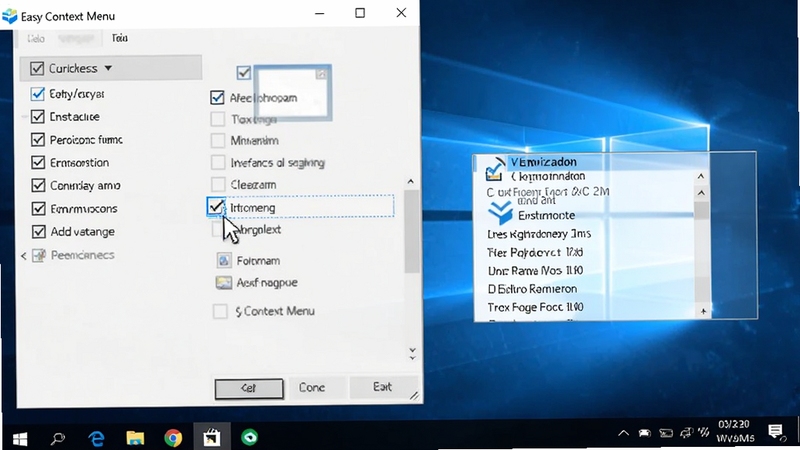Uncheck the Enstaclice checkbox
This screenshot has height=450, width=800.
point(38,117)
